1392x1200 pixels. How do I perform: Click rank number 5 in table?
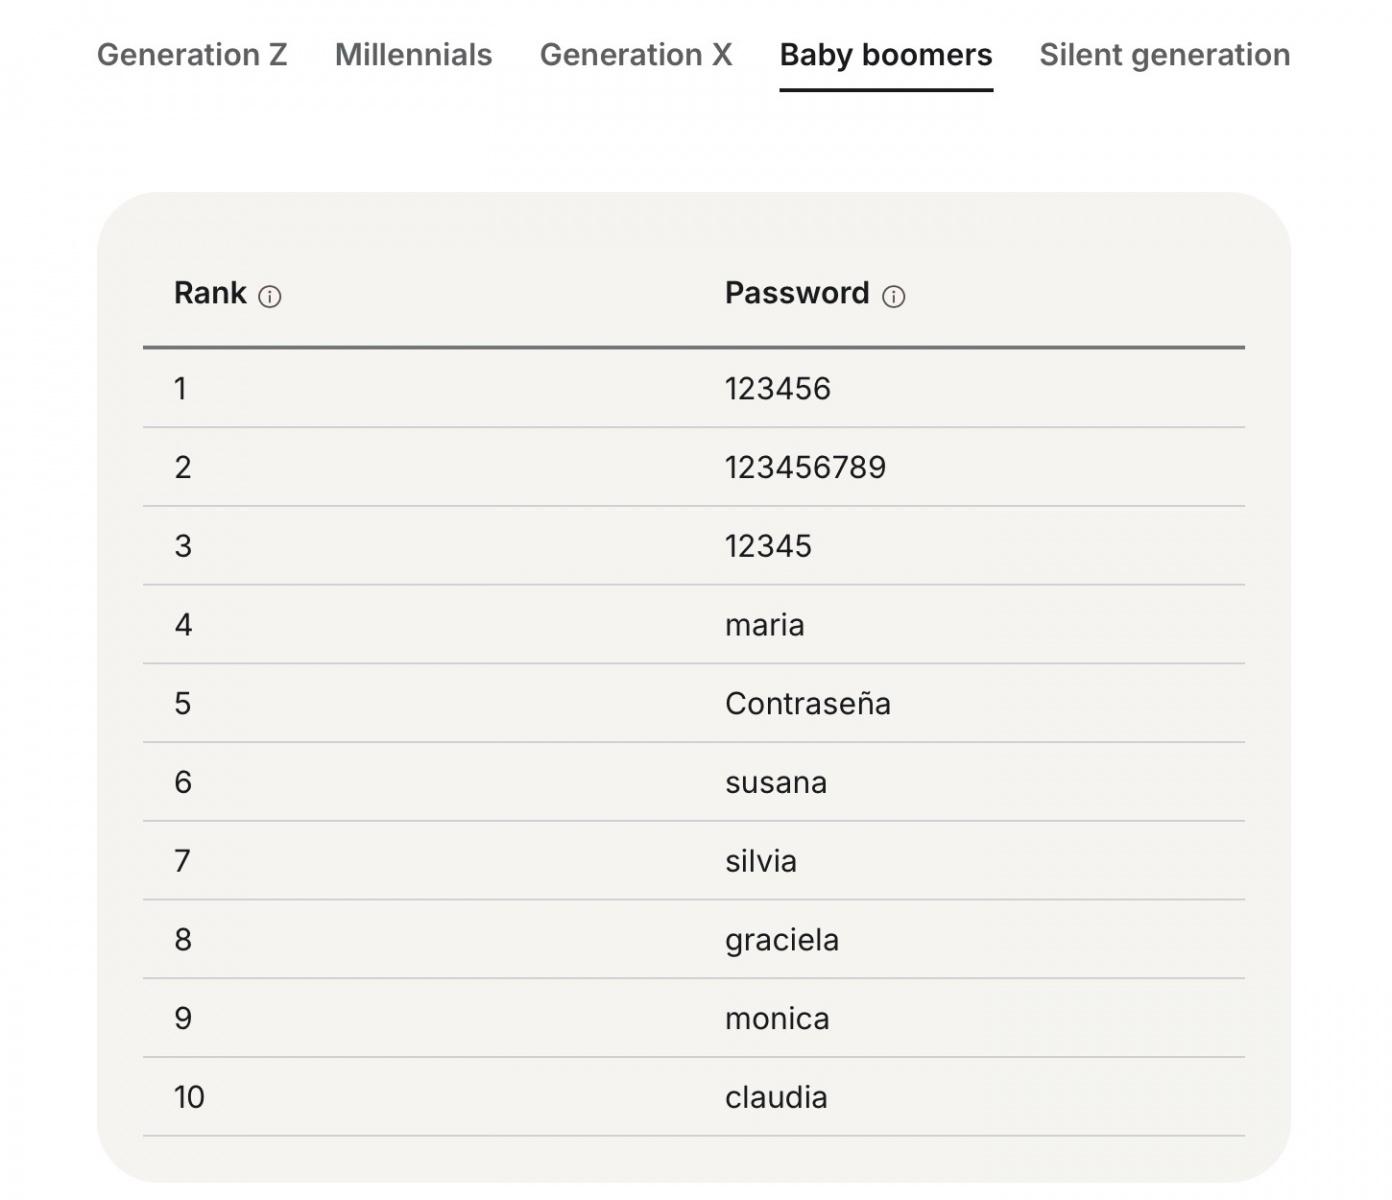pyautogui.click(x=182, y=704)
